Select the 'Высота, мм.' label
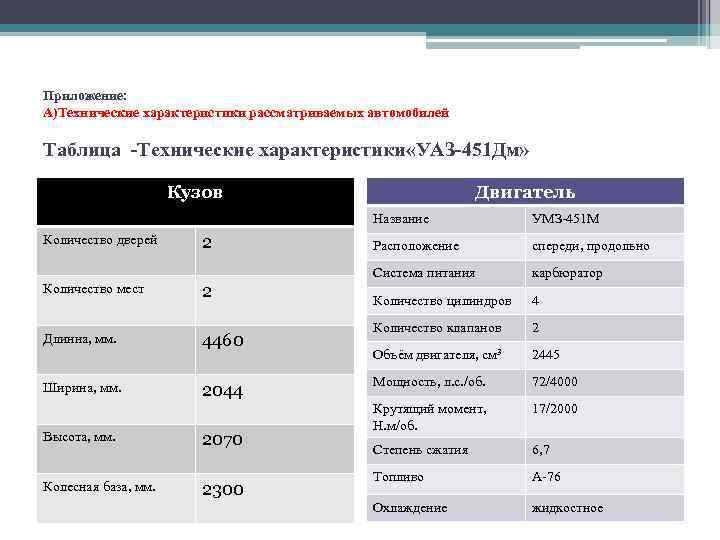This screenshot has width=720, height=540. 79,437
